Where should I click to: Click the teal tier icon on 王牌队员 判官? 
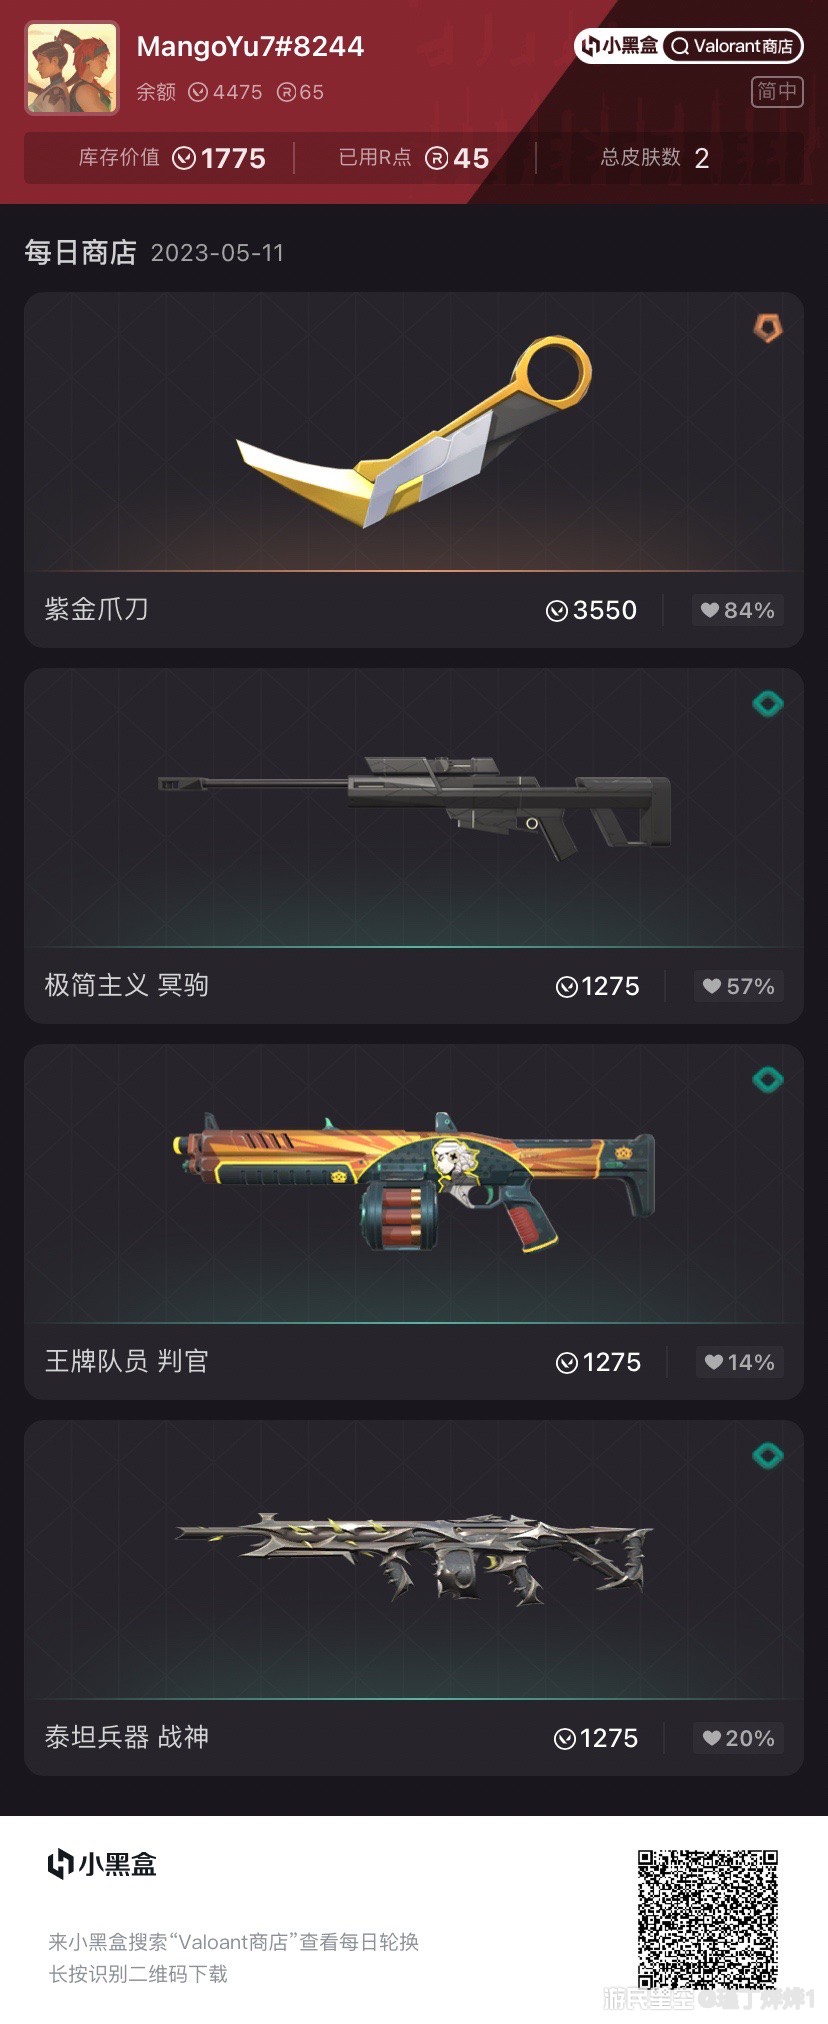pyautogui.click(x=767, y=1080)
